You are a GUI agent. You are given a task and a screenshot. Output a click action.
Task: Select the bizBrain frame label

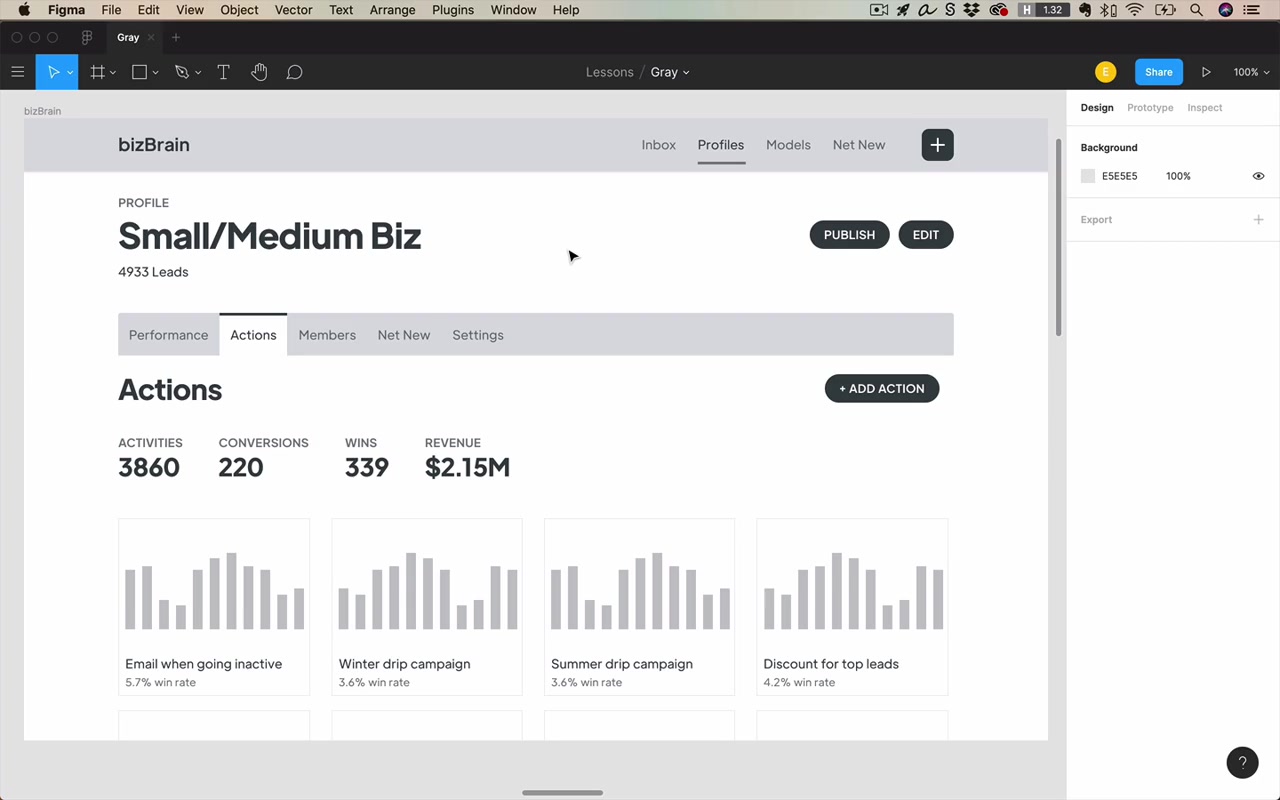[x=42, y=111]
